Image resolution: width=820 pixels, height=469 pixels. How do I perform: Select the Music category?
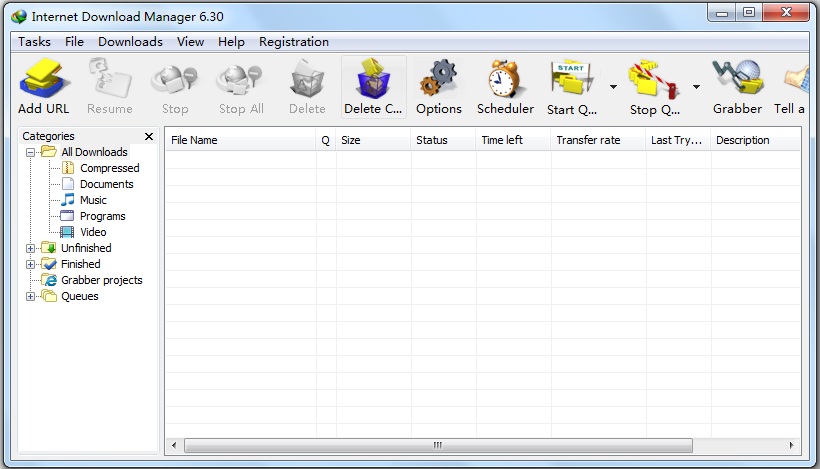[93, 200]
